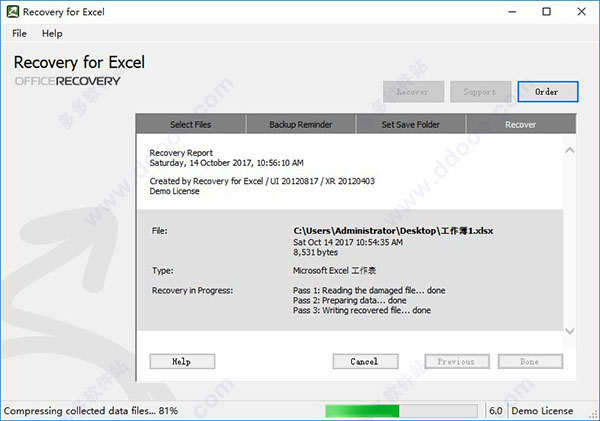The image size is (600, 421).
Task: Switch to the Set Save Folder tab
Action: click(411, 124)
